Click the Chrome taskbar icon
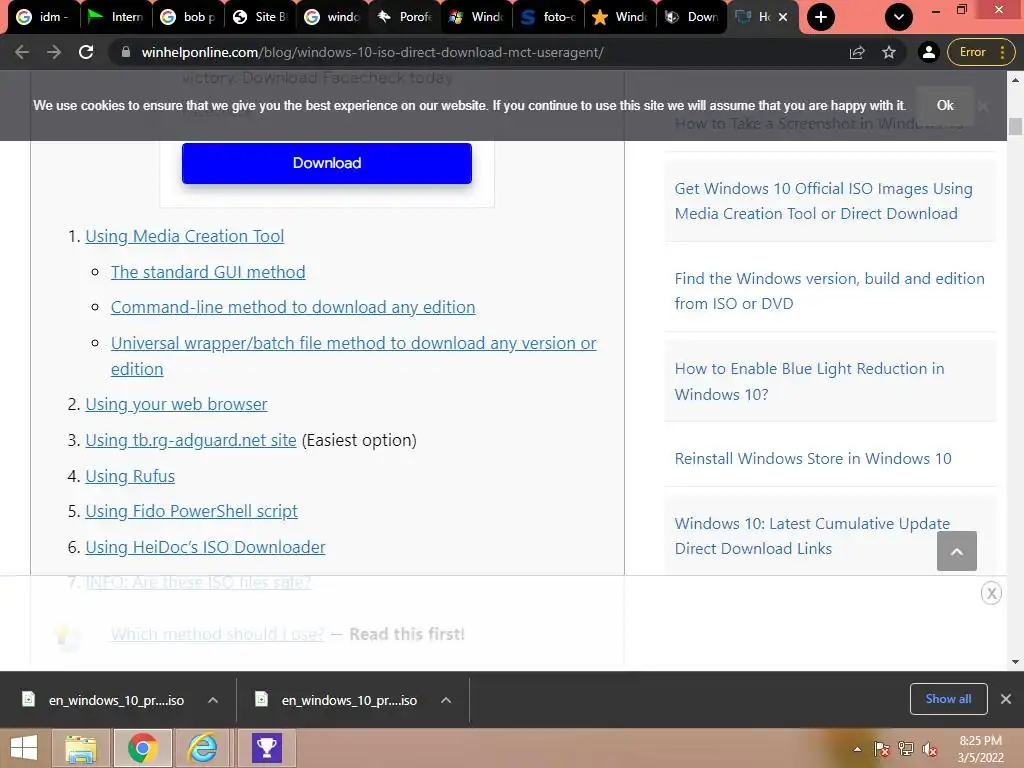This screenshot has width=1024, height=768. pyautogui.click(x=142, y=748)
